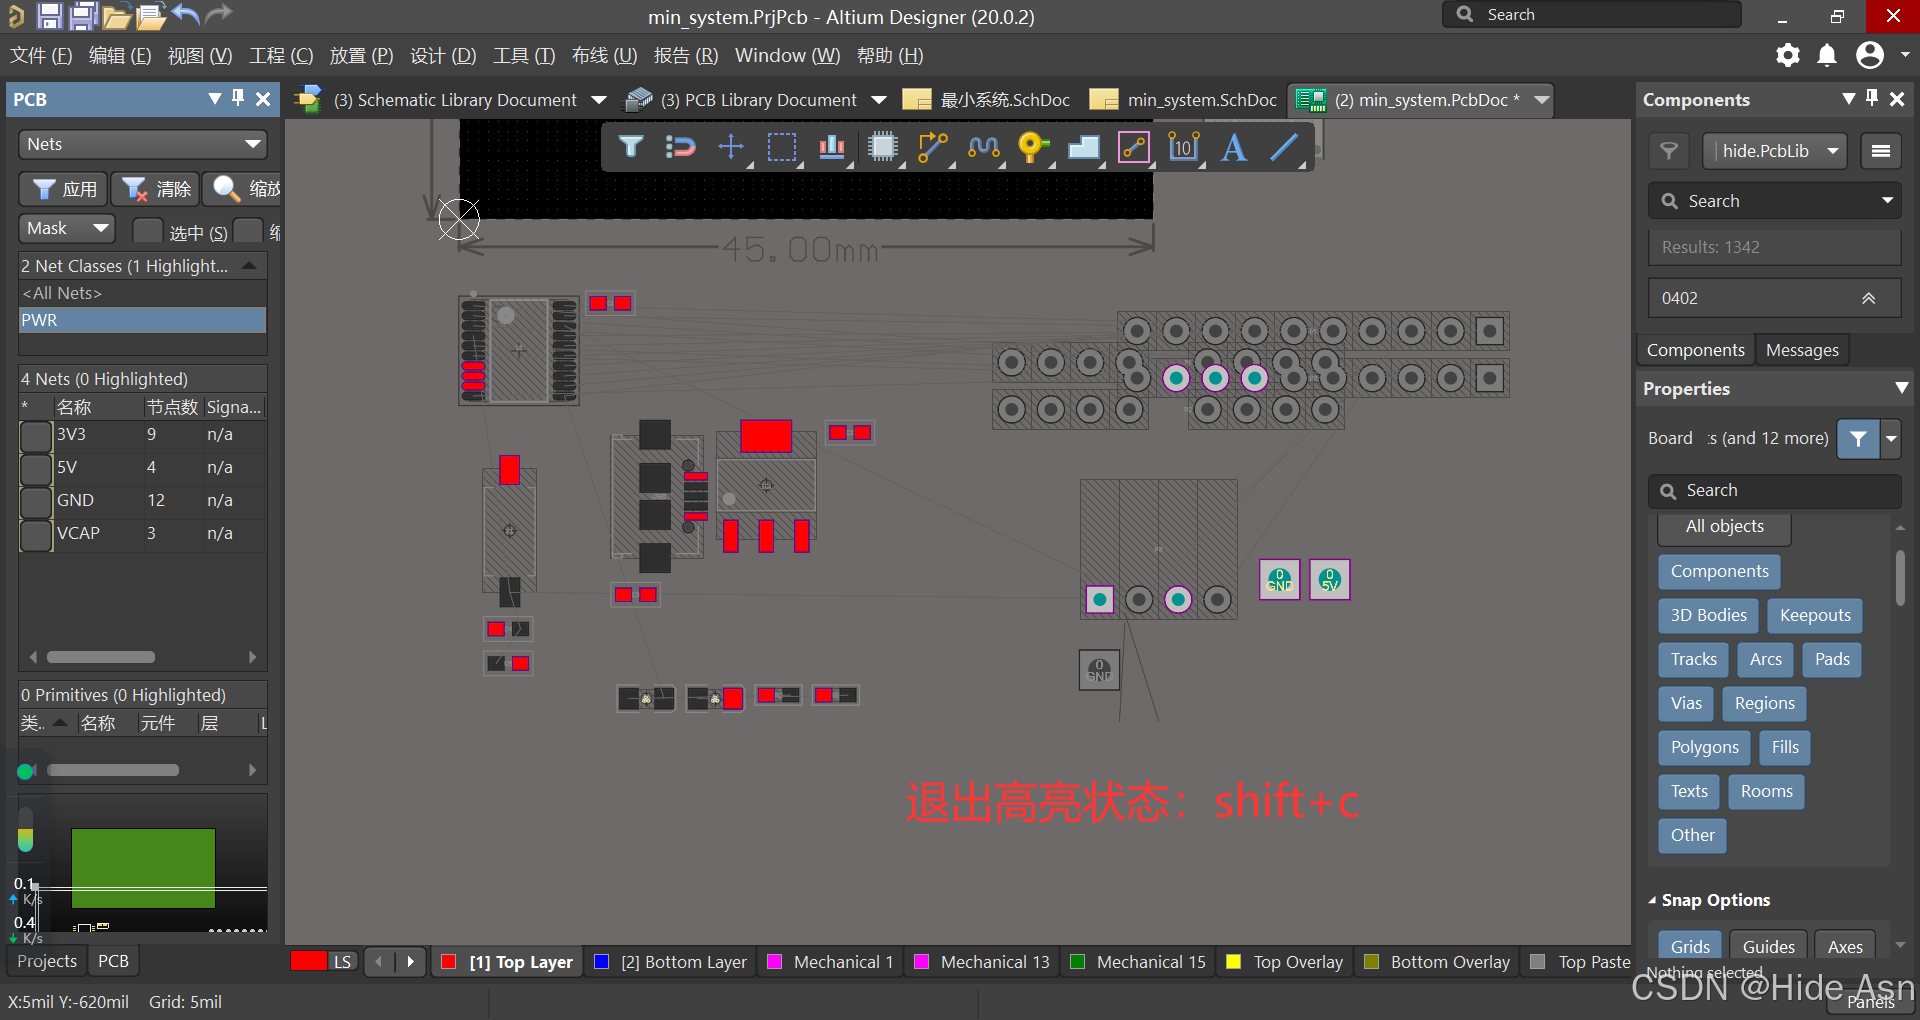Click the Save icon in title bar

point(49,15)
